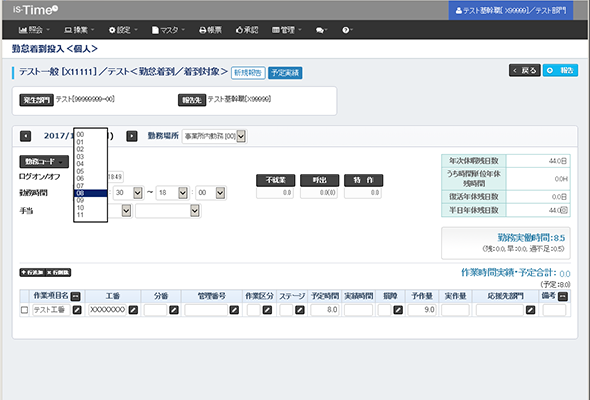
Task: Open the edit icon in the 損障 column
Action: (x=398, y=310)
